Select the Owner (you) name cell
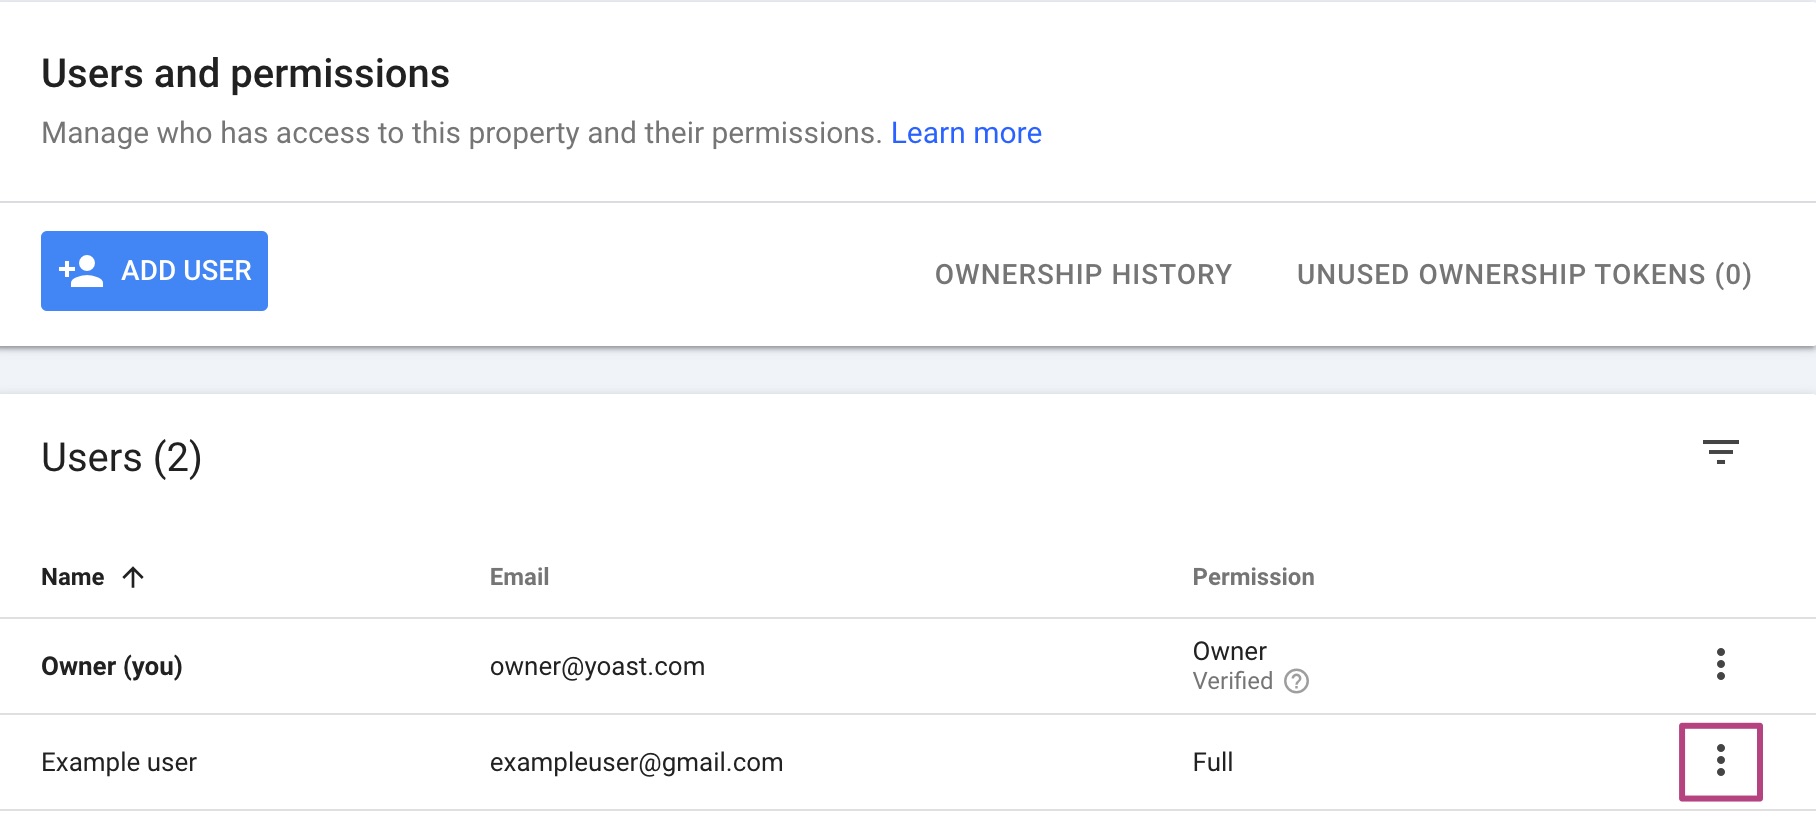1816x836 pixels. [111, 666]
